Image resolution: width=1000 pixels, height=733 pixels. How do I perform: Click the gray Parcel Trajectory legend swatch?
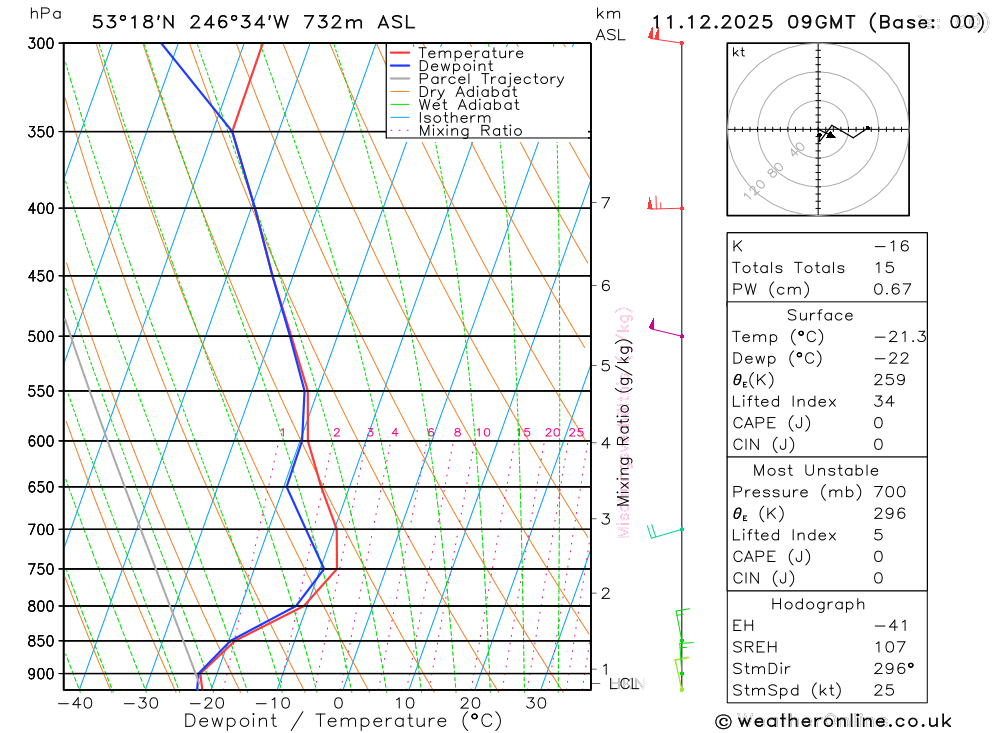click(400, 79)
